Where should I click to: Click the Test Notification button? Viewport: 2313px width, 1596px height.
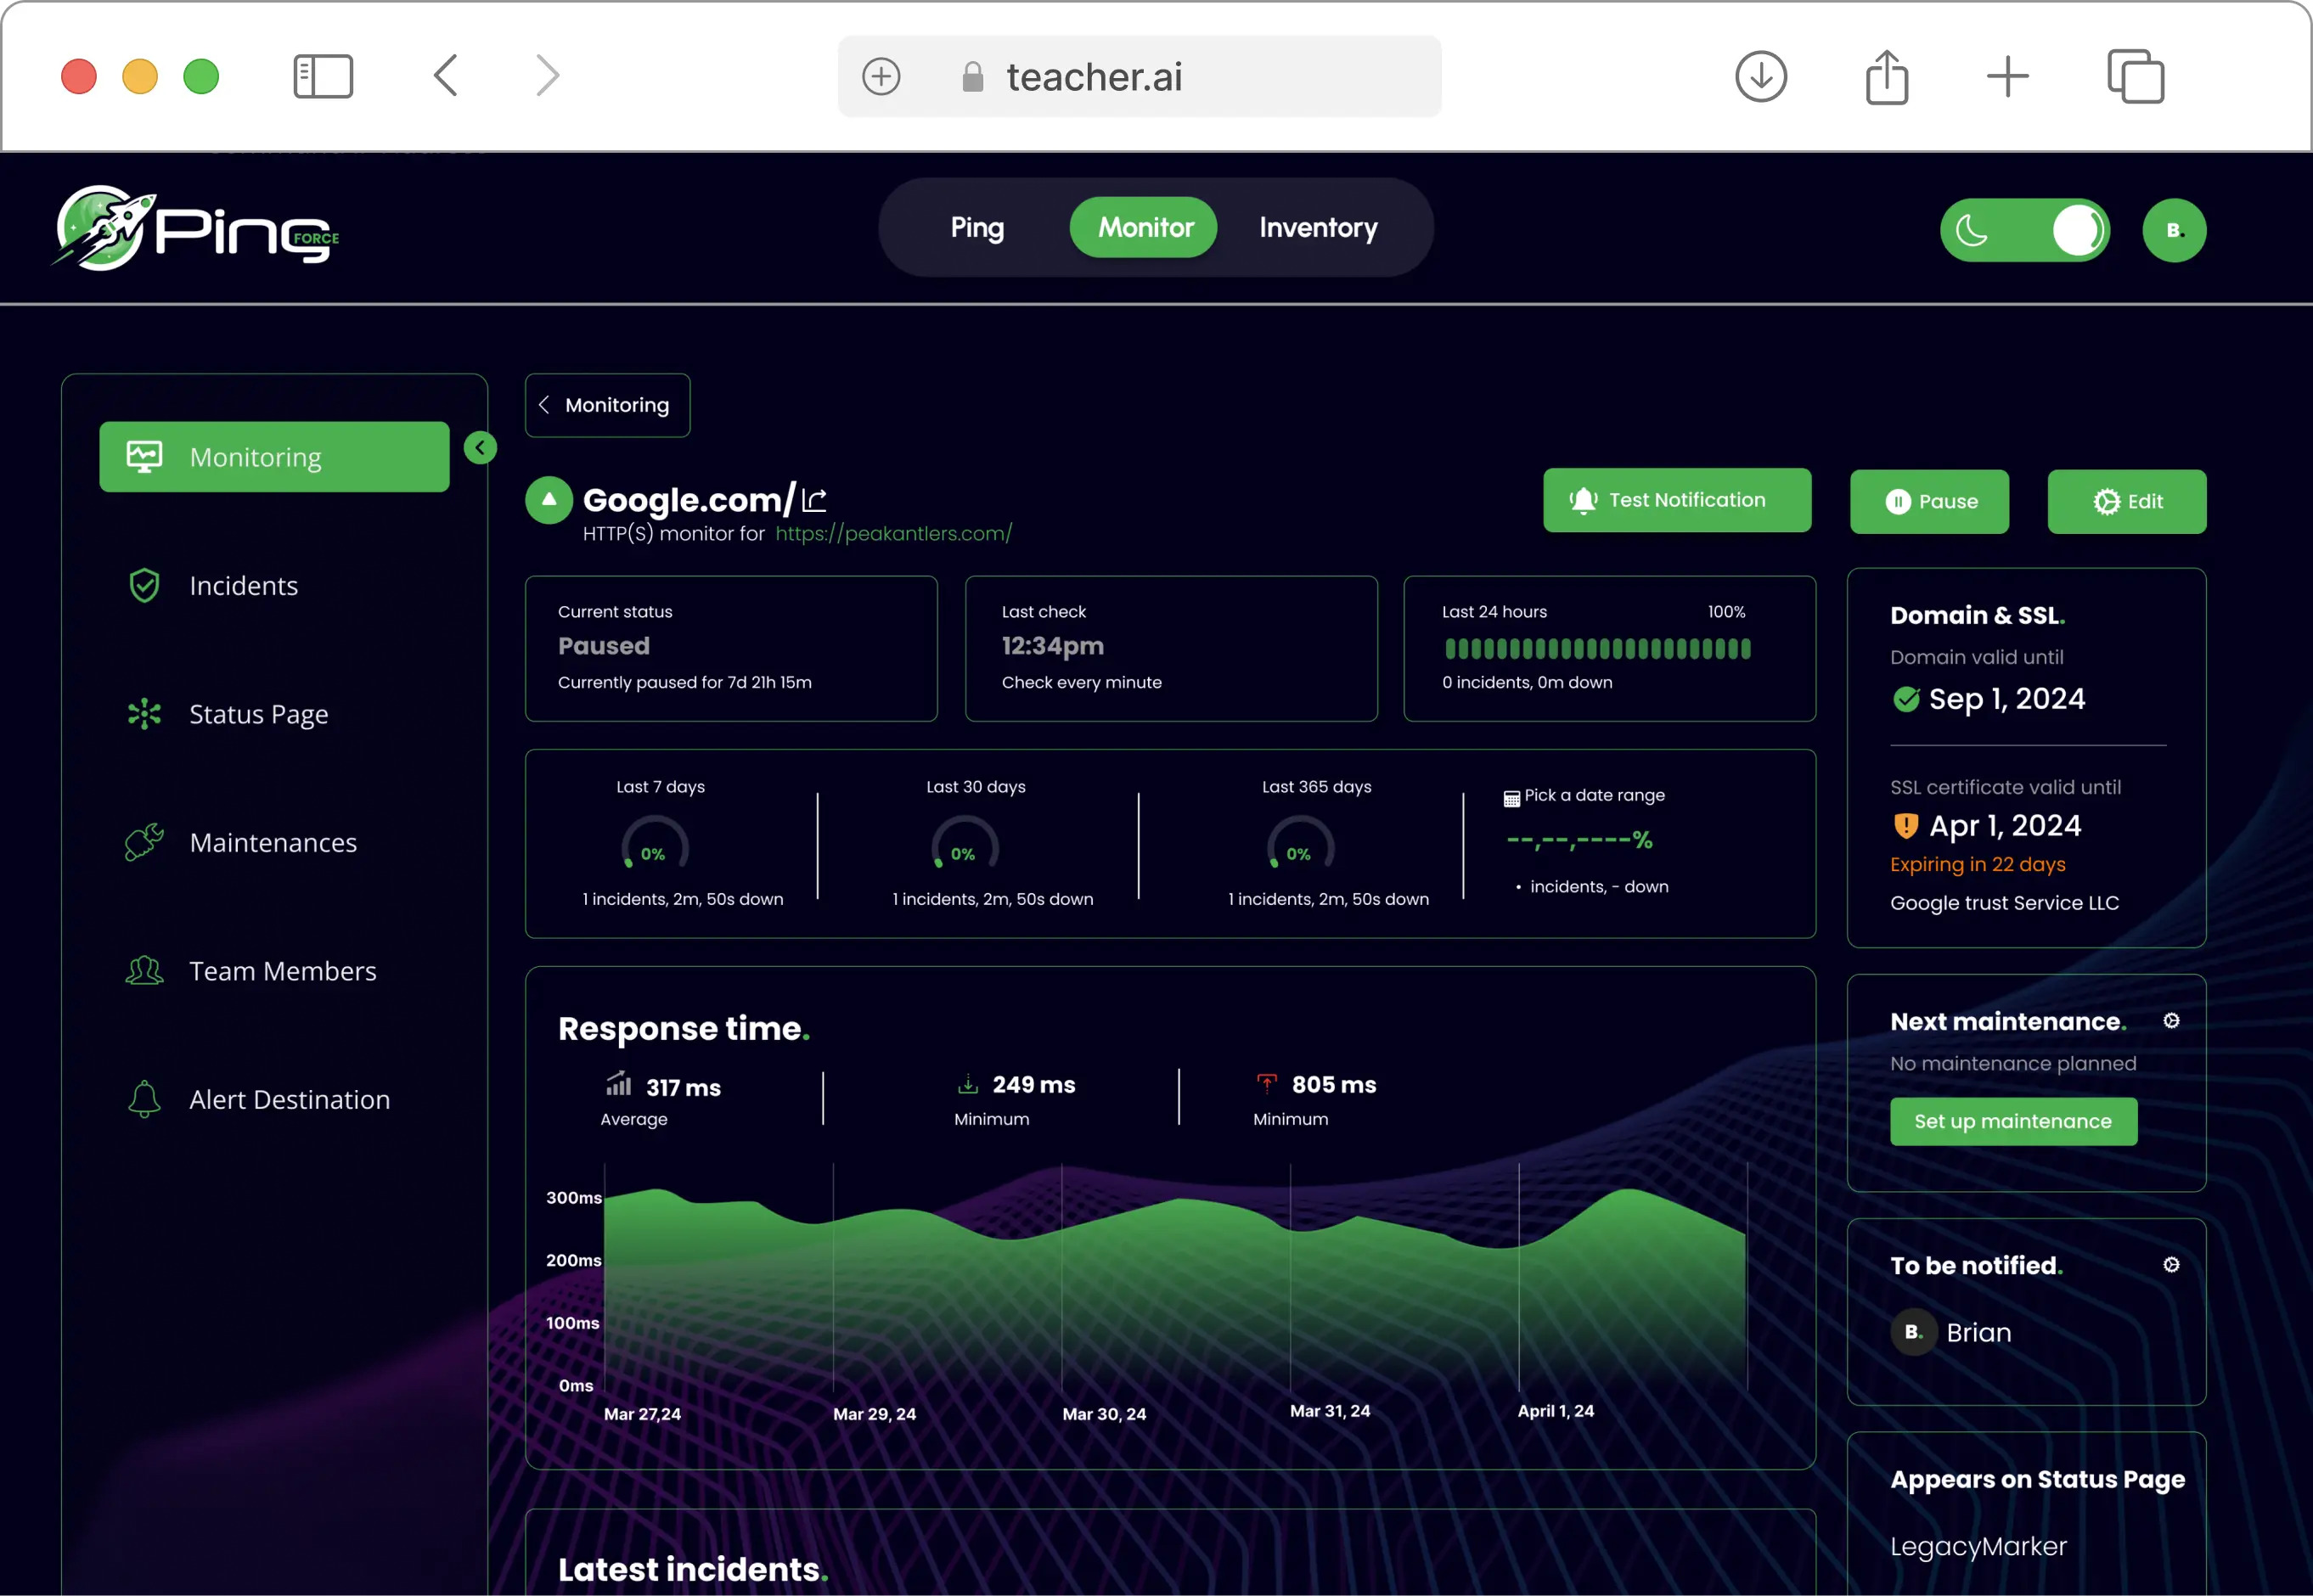tap(1676, 500)
